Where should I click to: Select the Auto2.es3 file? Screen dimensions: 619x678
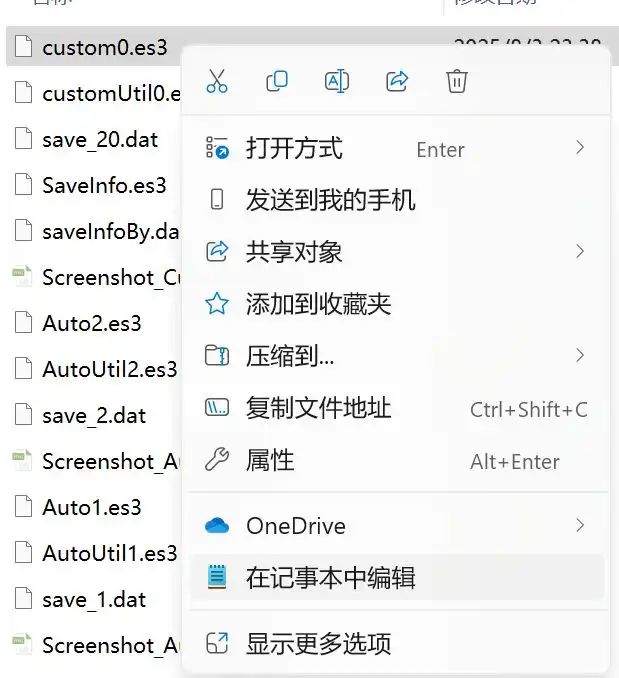[x=92, y=323]
